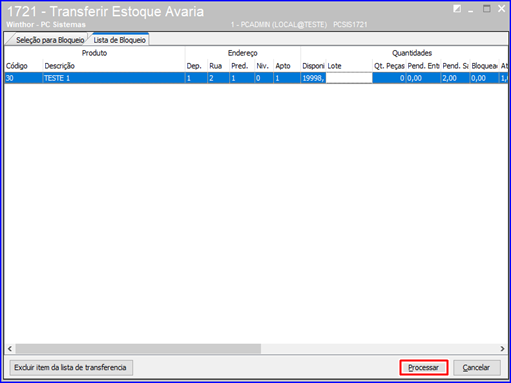The height and width of the screenshot is (383, 511).
Task: Click Excluir item da lista de transferencia
Action: coord(71,367)
